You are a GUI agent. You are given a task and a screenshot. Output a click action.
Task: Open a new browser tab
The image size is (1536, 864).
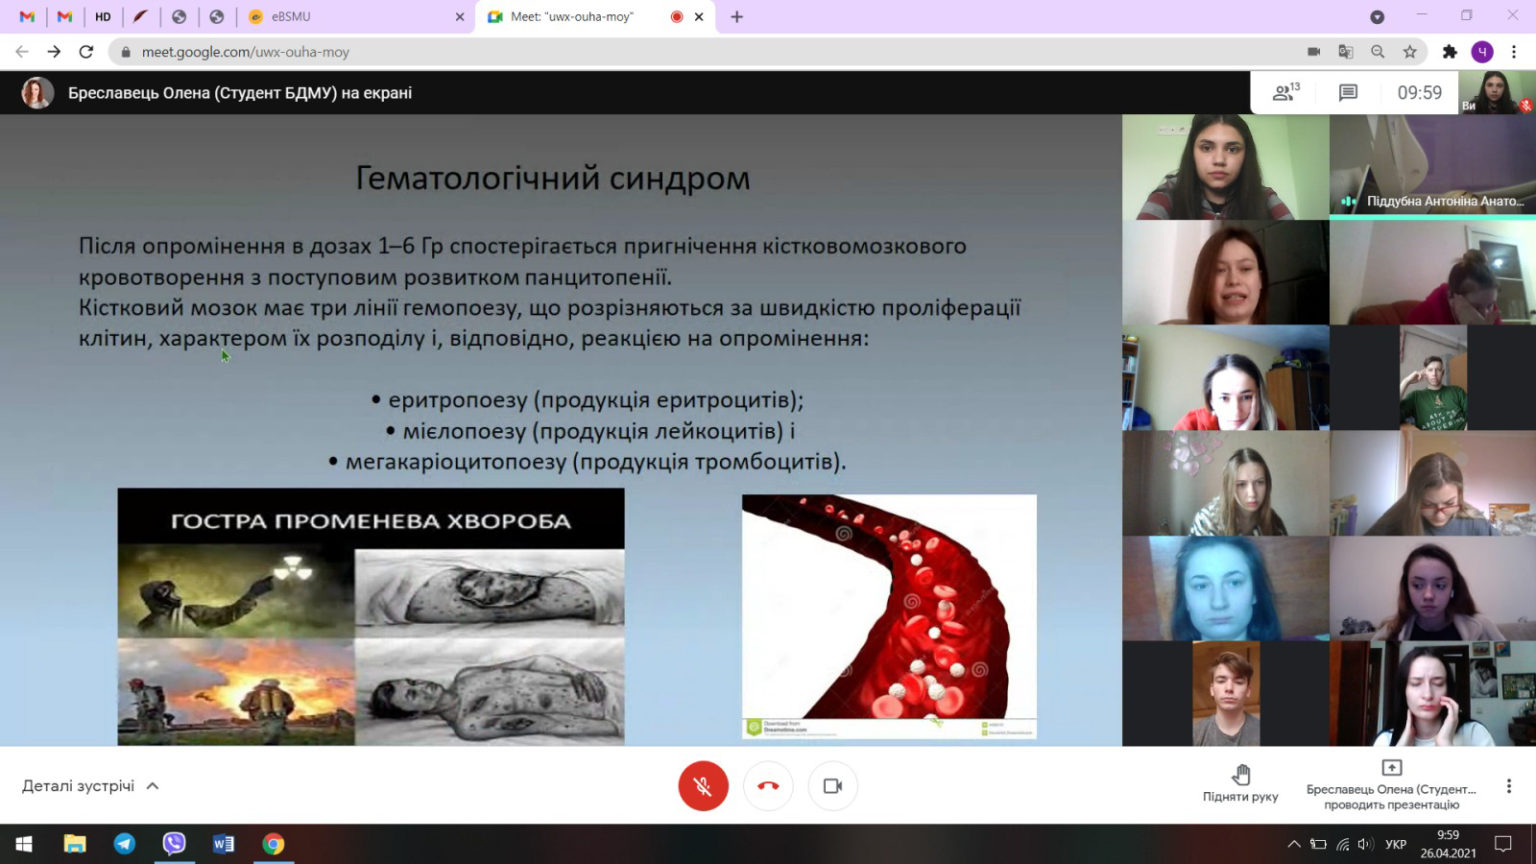pos(737,17)
